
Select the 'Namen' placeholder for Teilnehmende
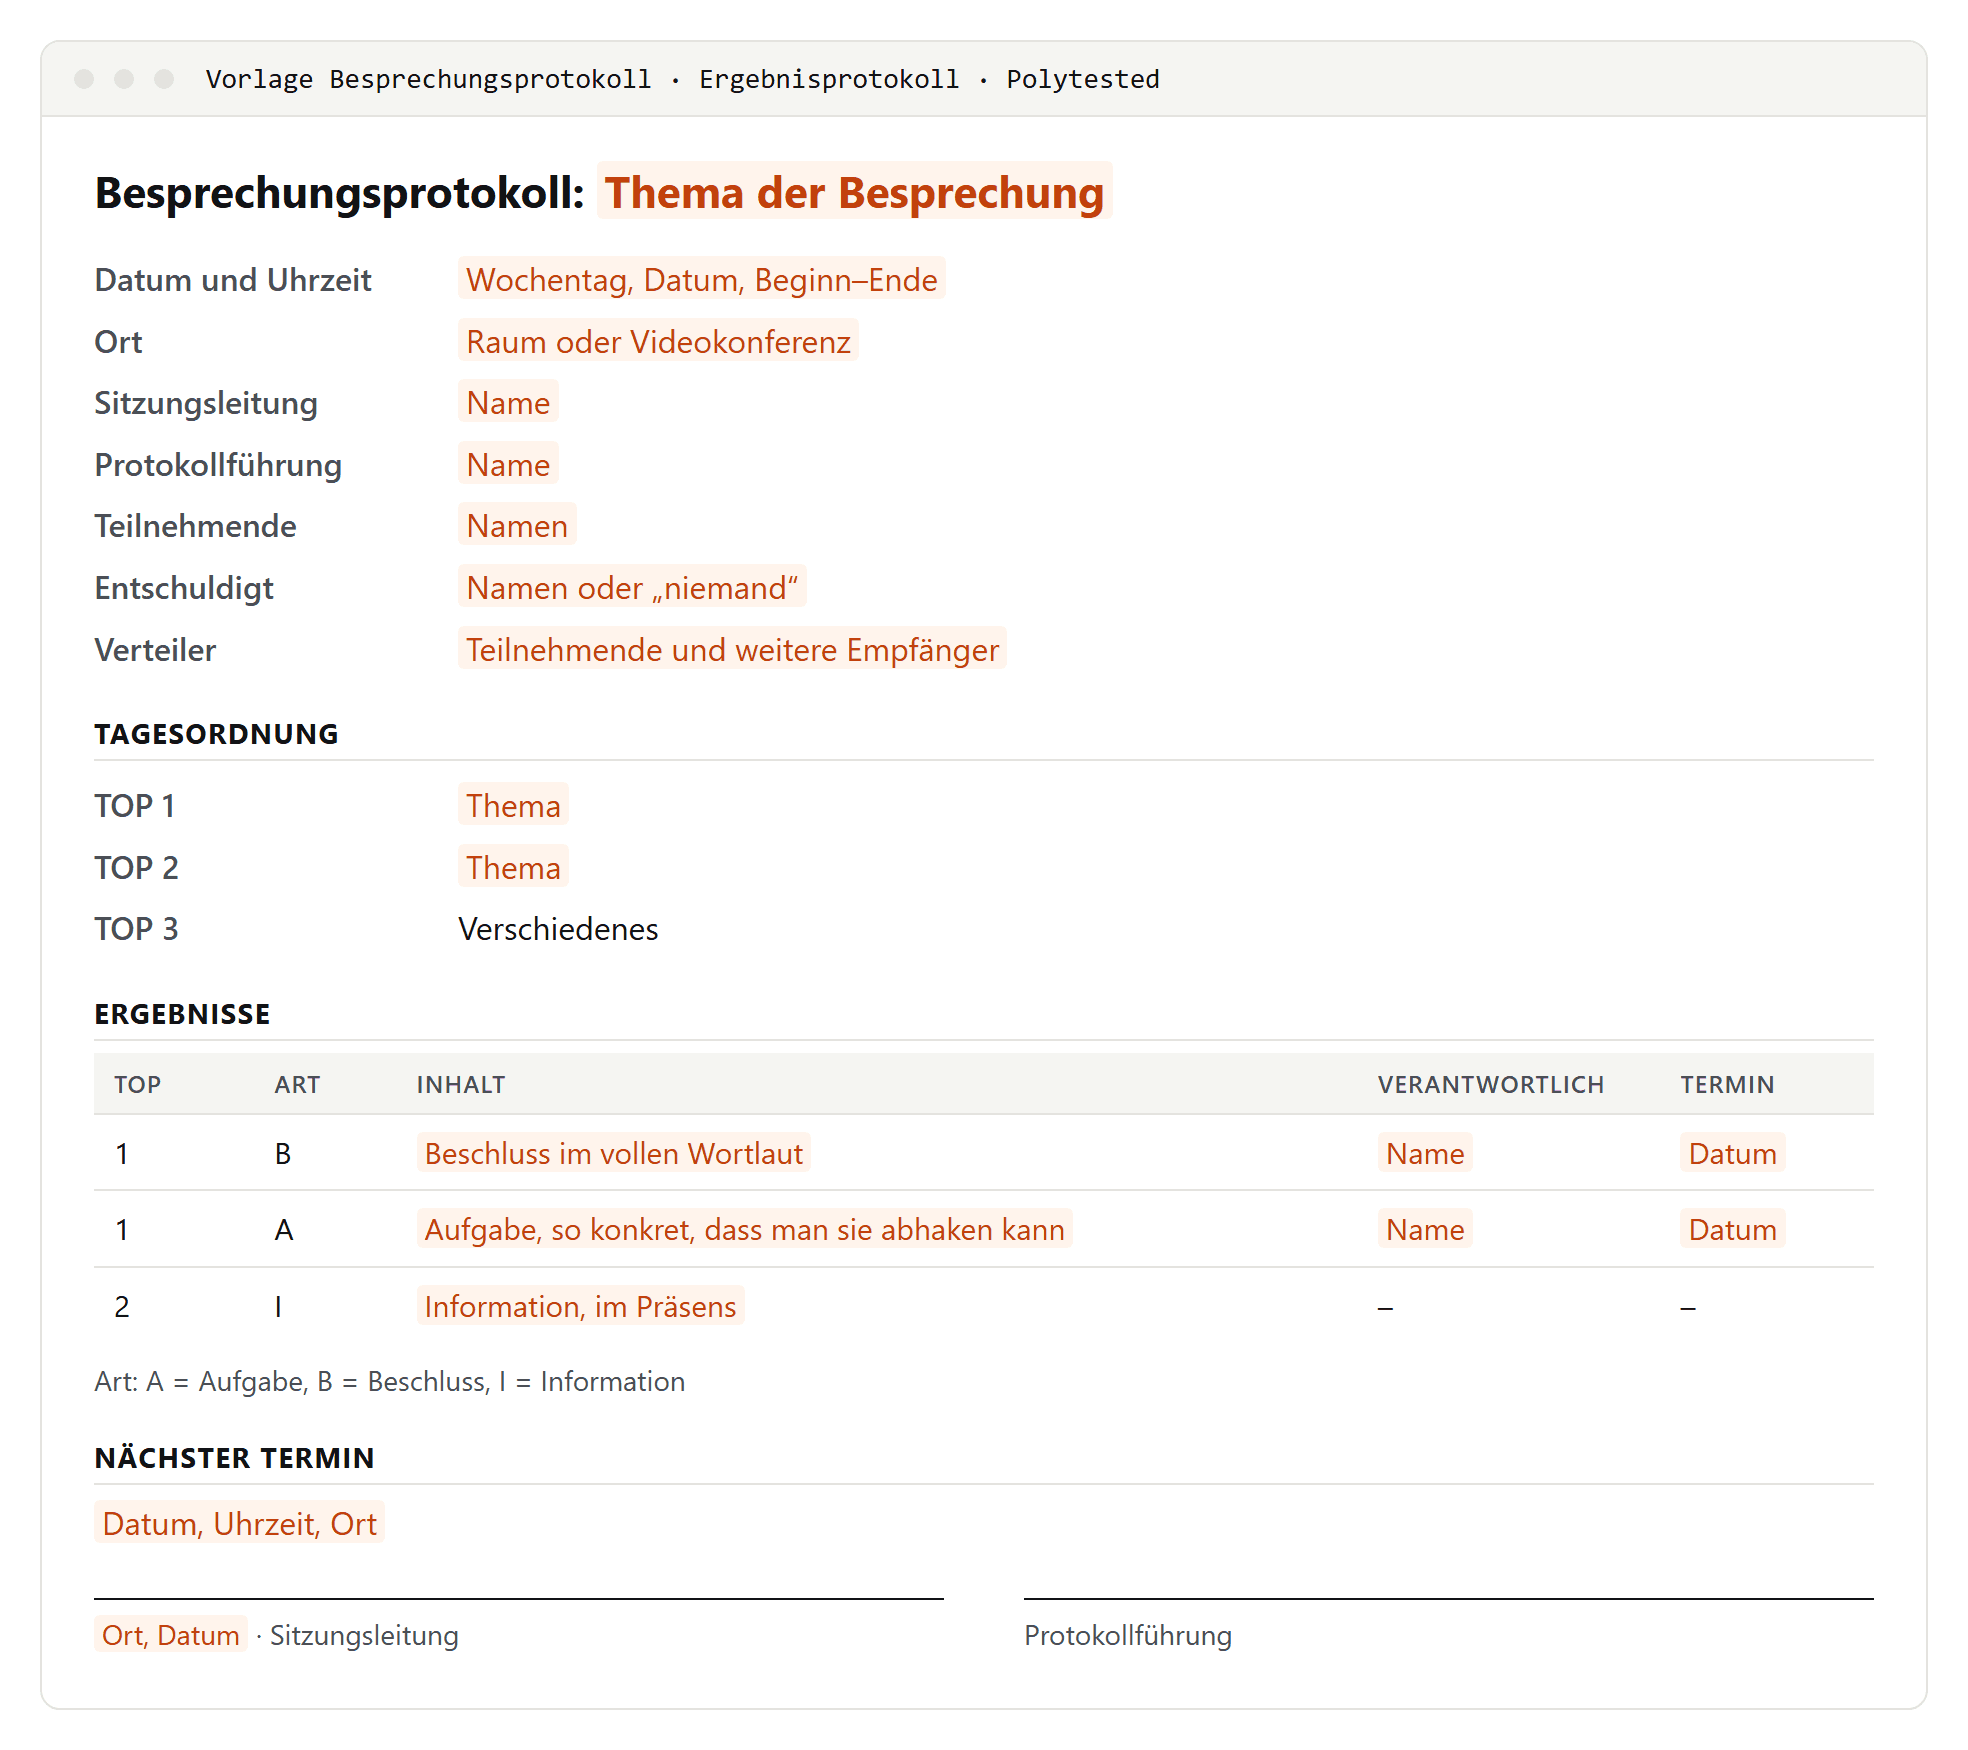[517, 526]
